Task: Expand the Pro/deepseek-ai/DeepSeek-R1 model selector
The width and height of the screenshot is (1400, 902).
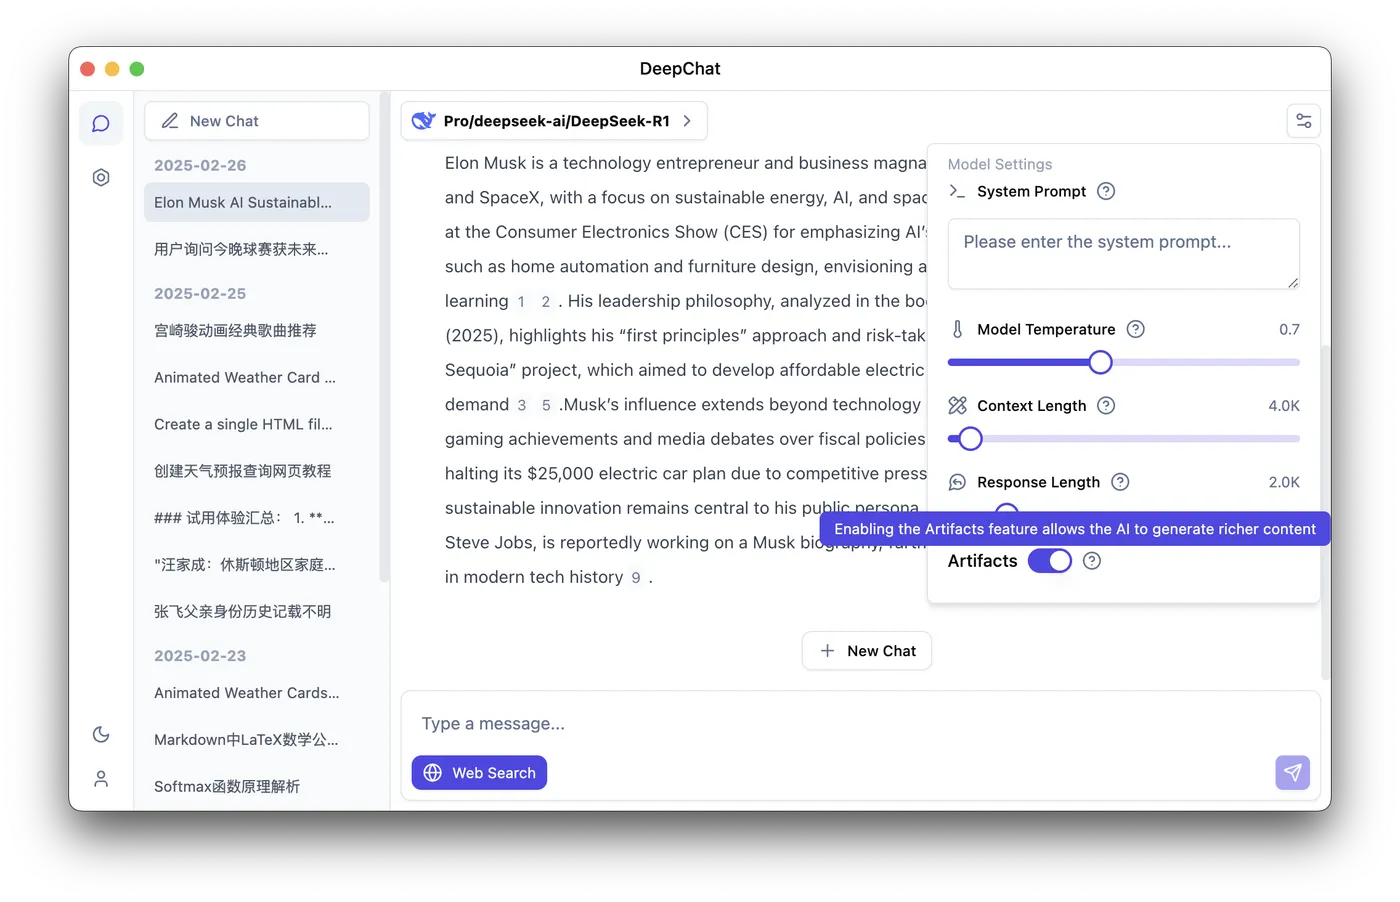Action: (554, 121)
